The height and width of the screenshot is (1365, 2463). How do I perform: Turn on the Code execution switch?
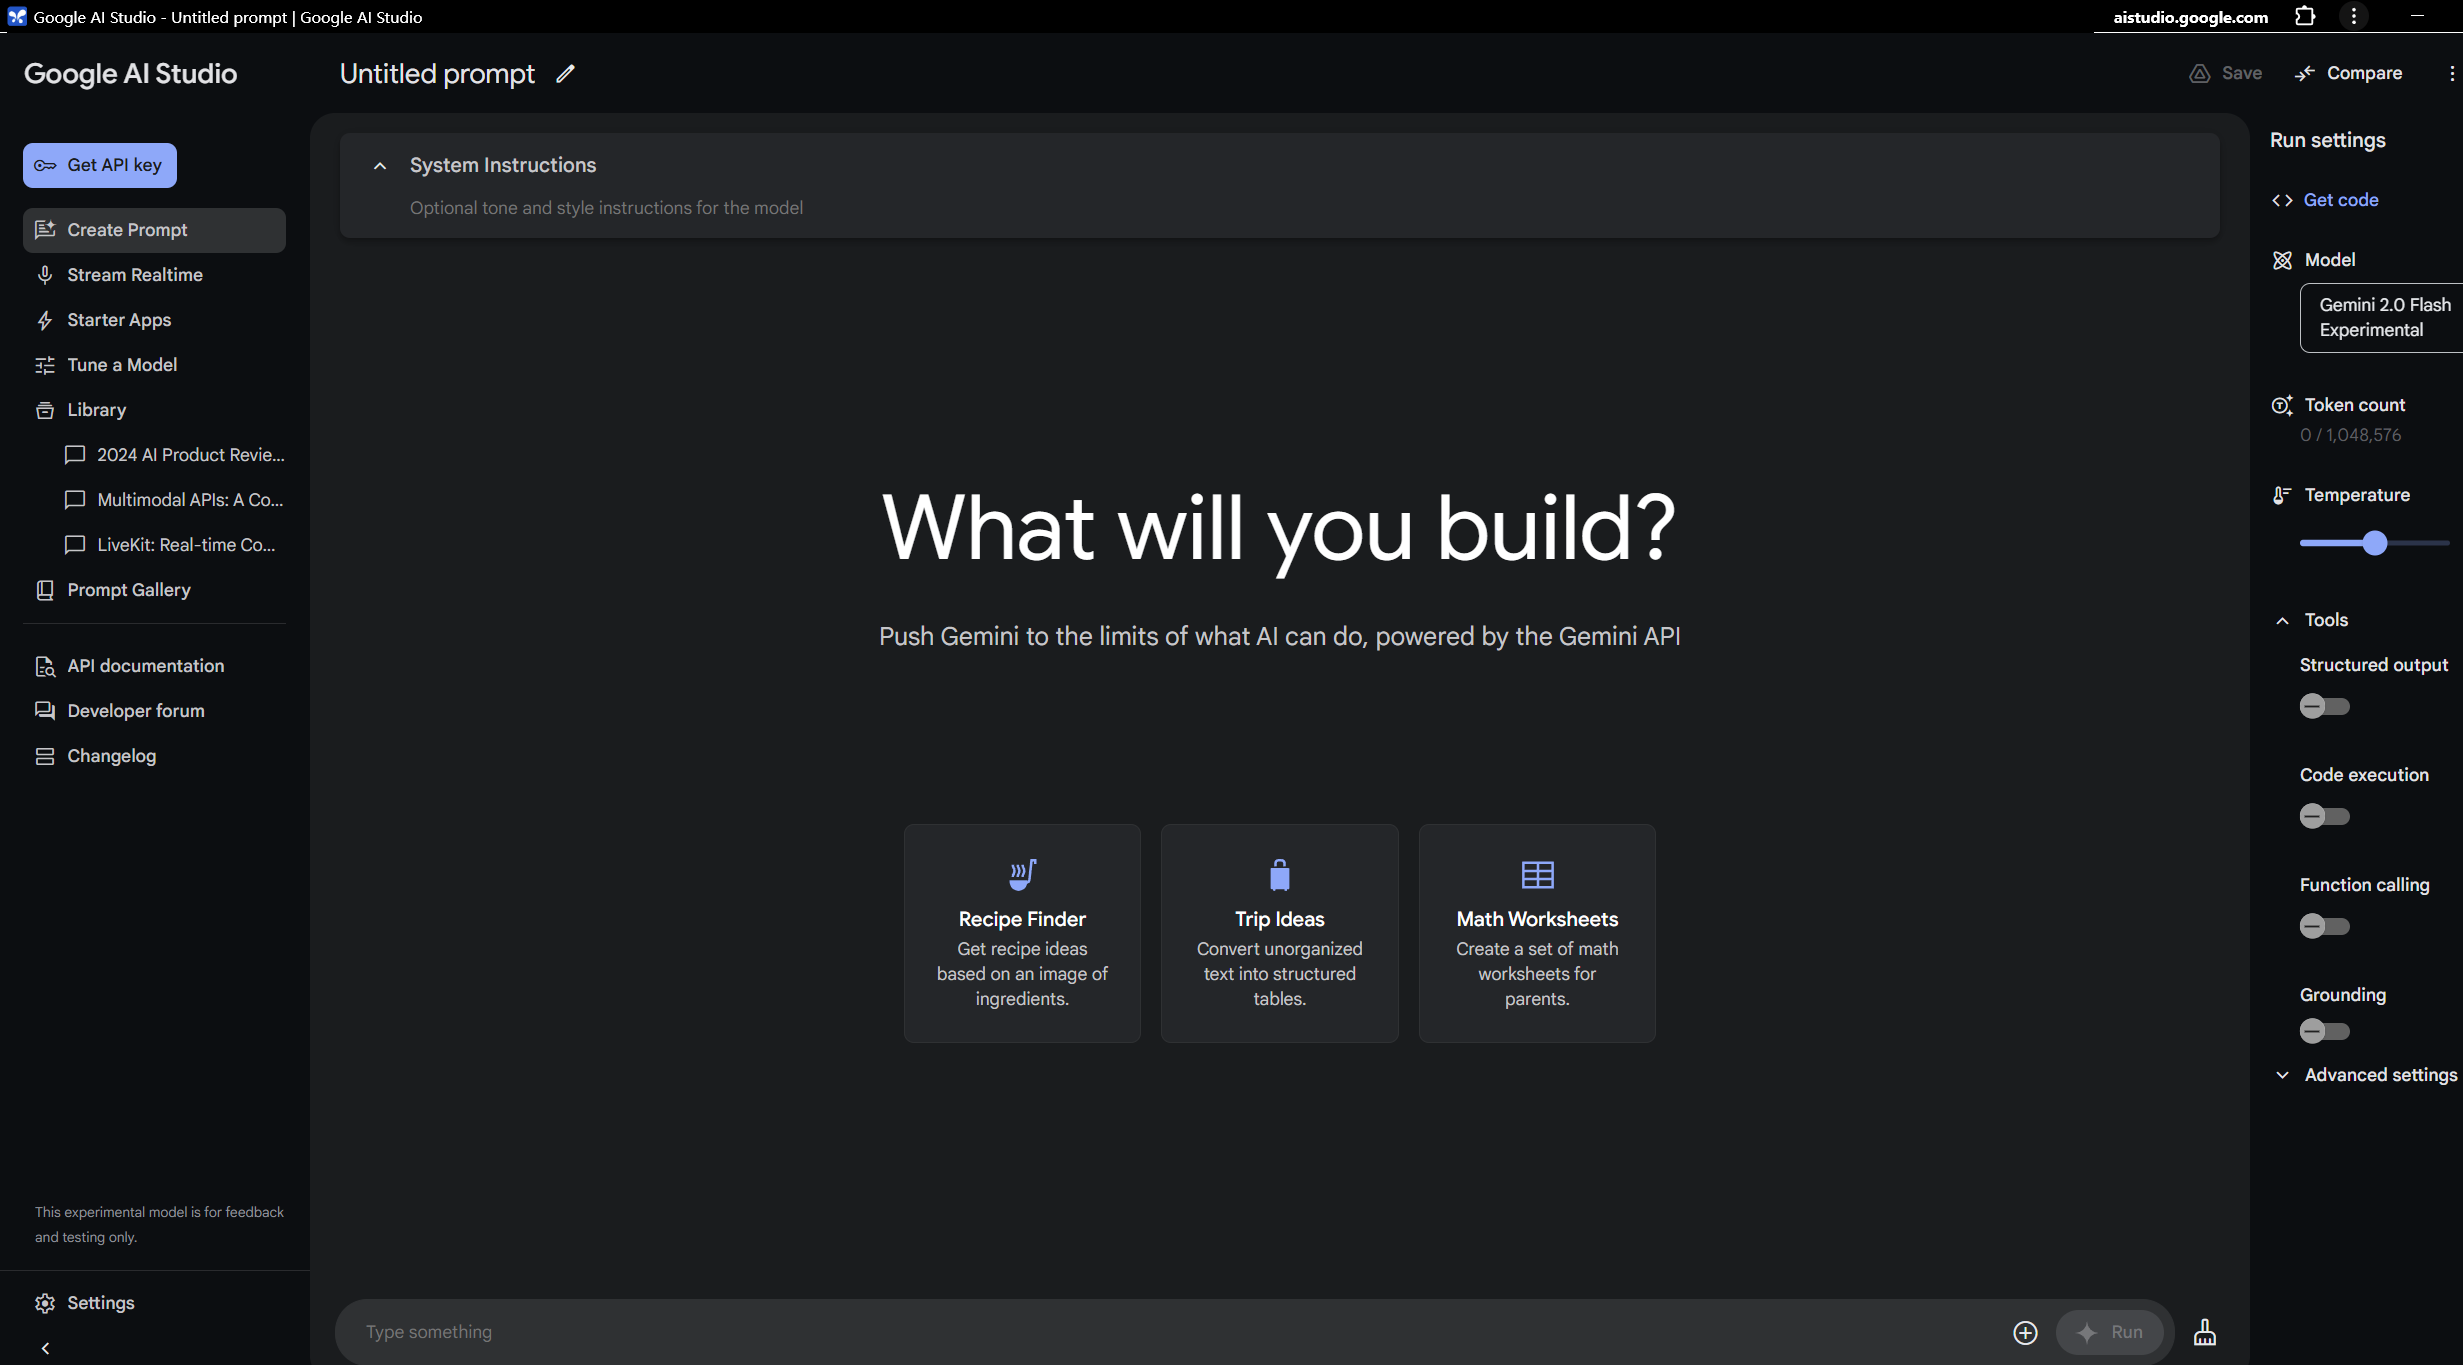(2324, 817)
